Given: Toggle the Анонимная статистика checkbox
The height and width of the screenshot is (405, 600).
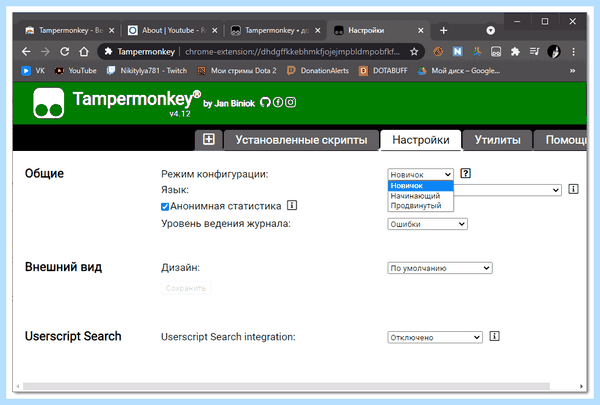Looking at the screenshot, I should click(x=165, y=207).
